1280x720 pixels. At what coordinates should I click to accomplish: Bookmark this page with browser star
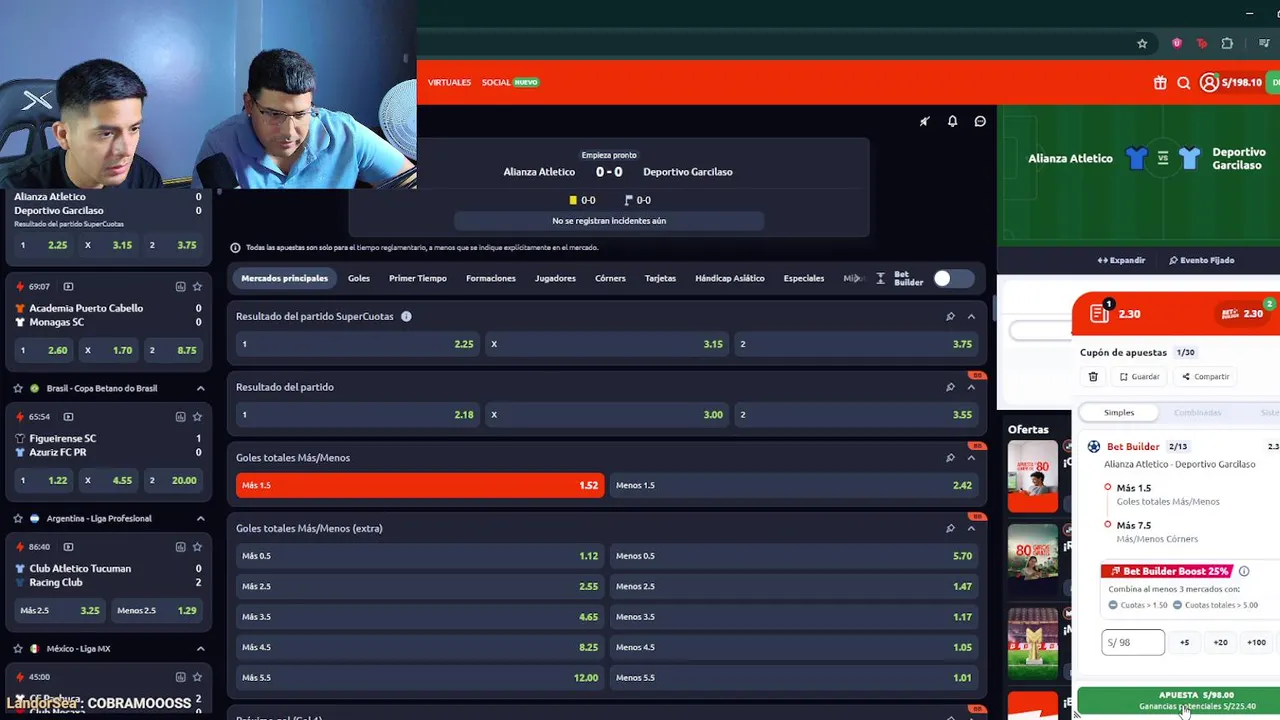(1142, 43)
